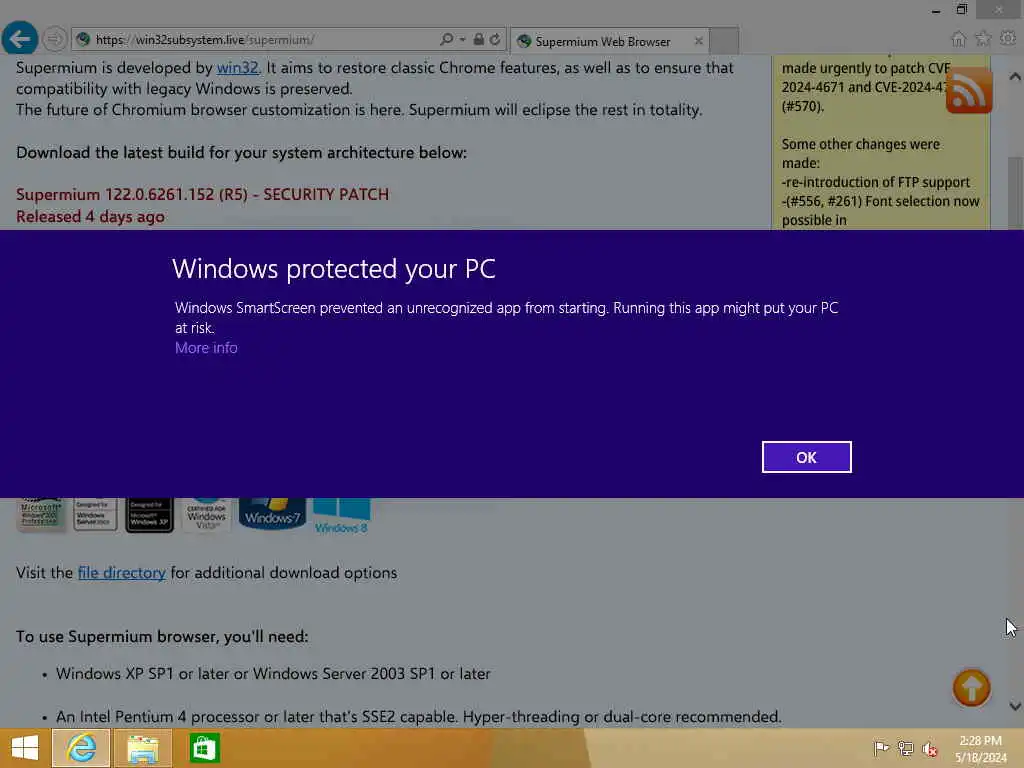Screen dimensions: 1024x768
Task: Click the muted volume tray icon
Action: (x=930, y=749)
